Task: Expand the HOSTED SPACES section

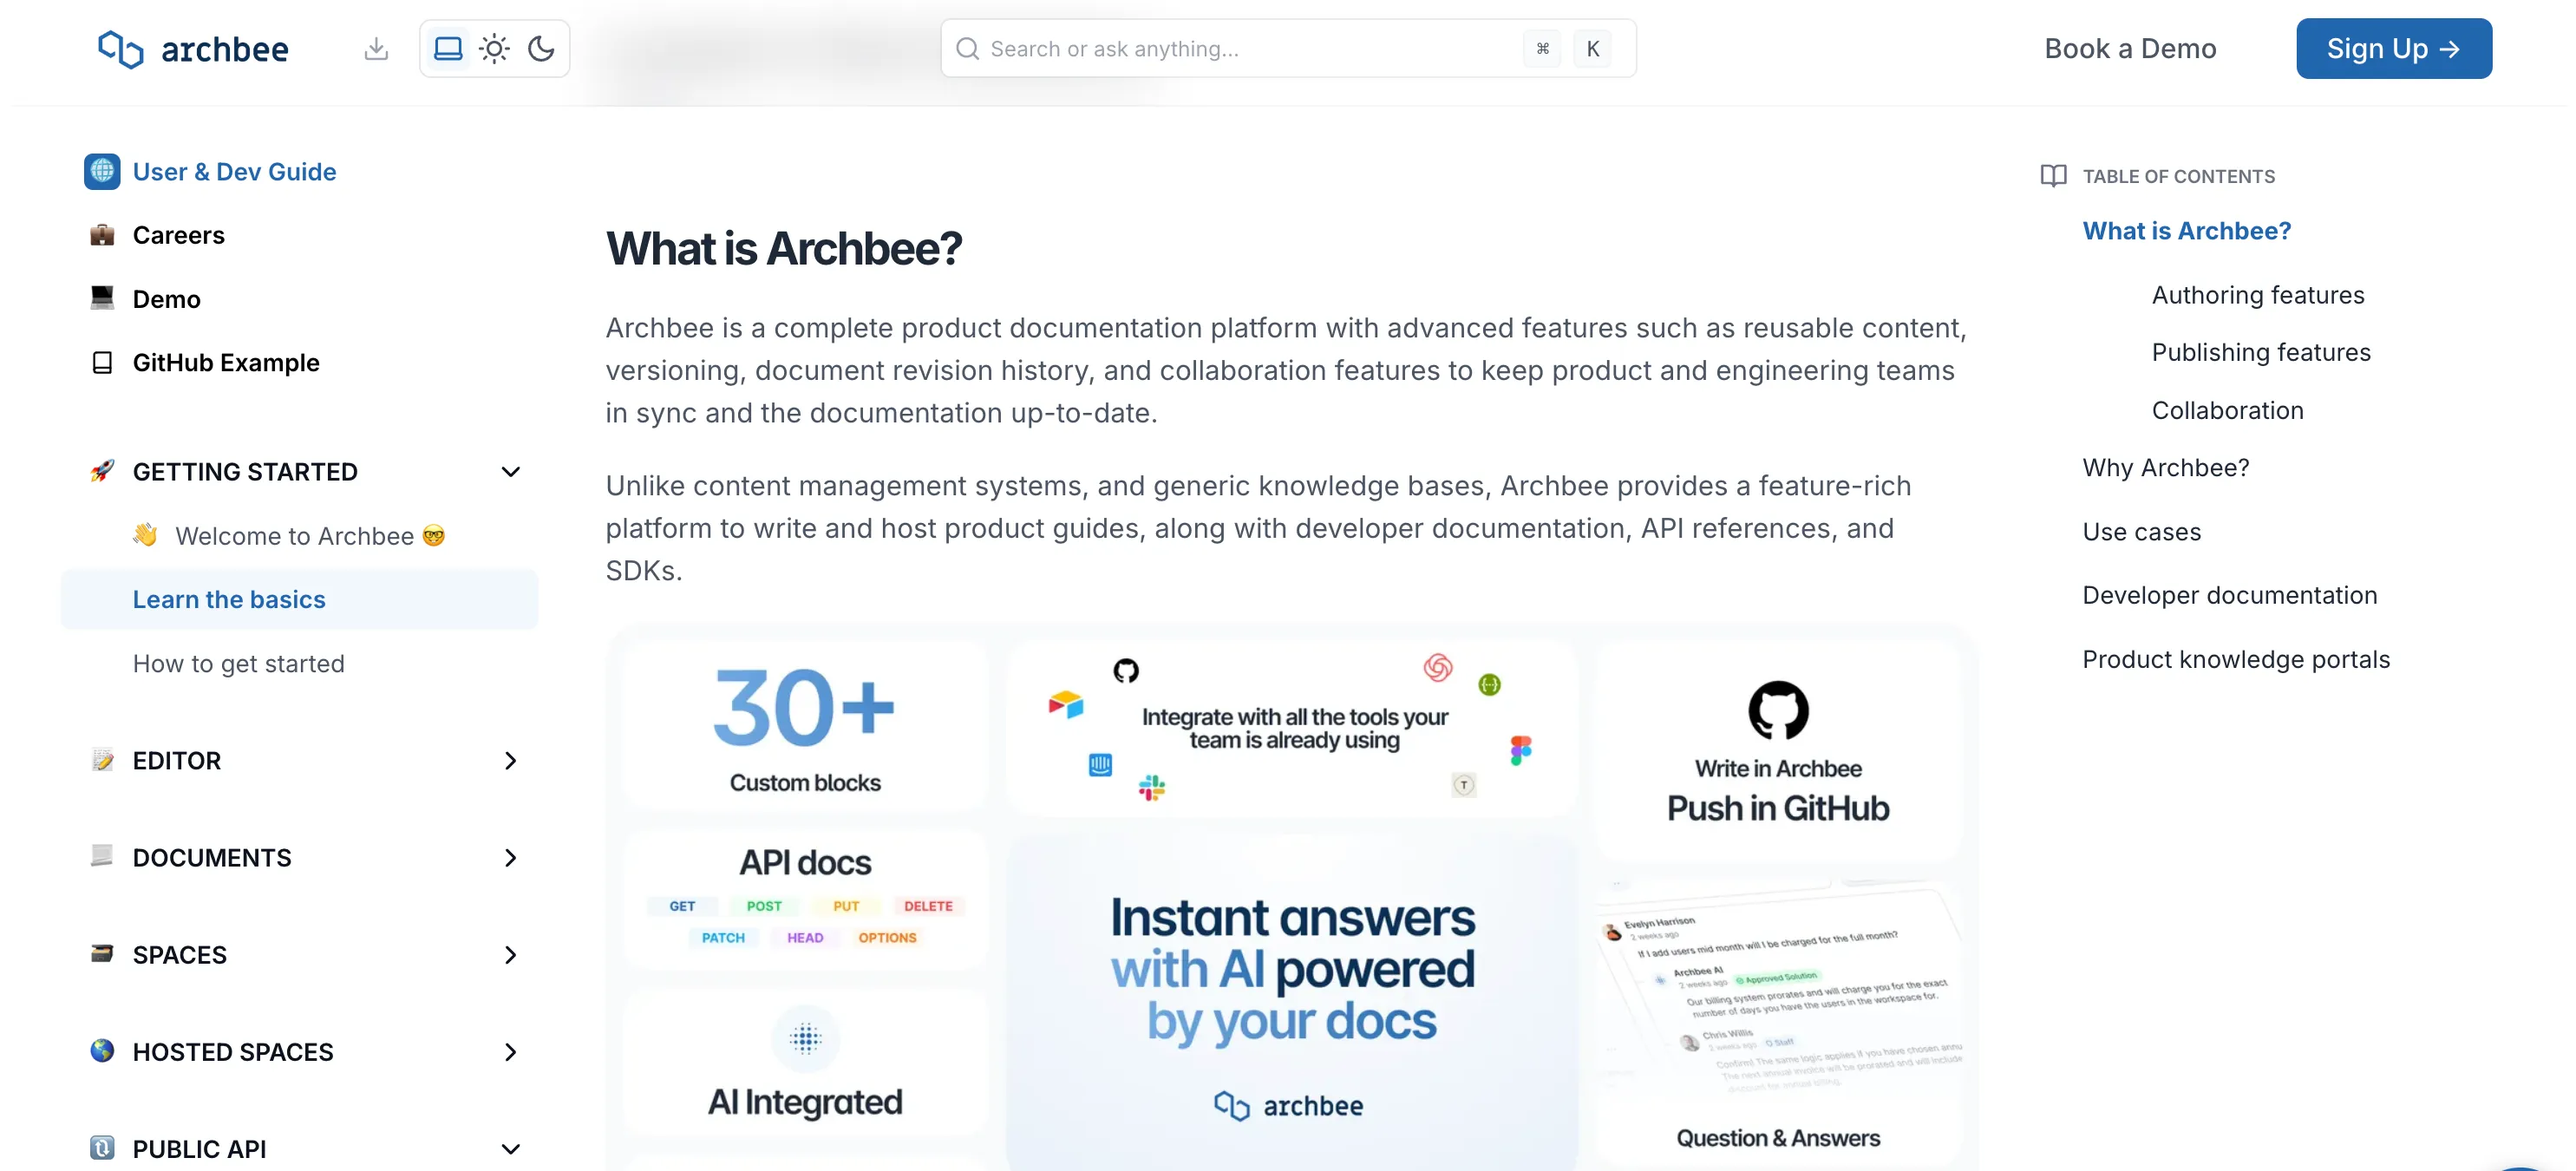Action: 510,1052
